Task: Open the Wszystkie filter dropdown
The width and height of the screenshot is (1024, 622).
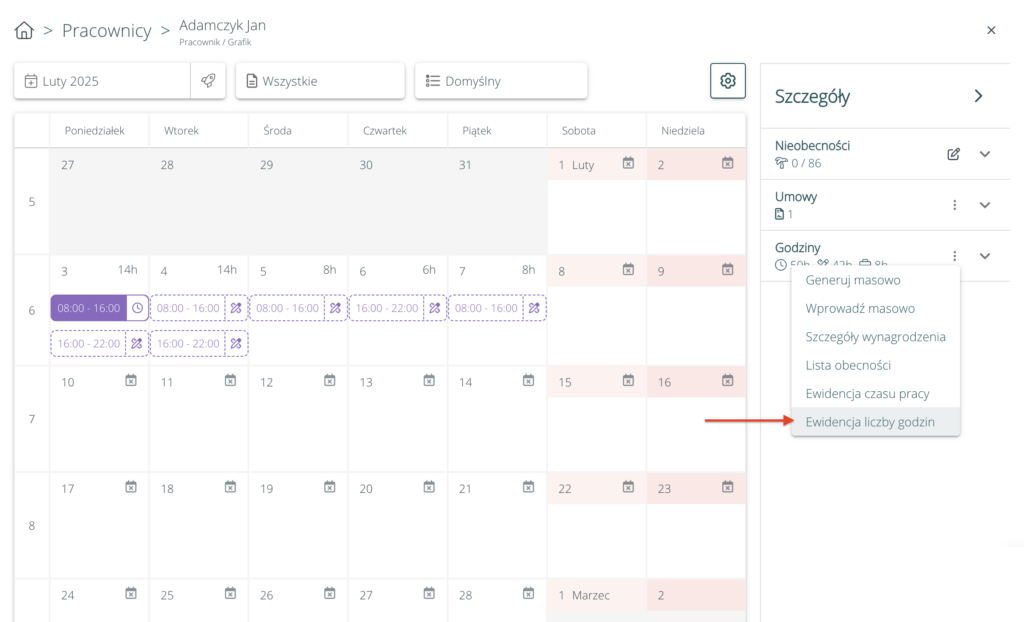Action: point(319,81)
